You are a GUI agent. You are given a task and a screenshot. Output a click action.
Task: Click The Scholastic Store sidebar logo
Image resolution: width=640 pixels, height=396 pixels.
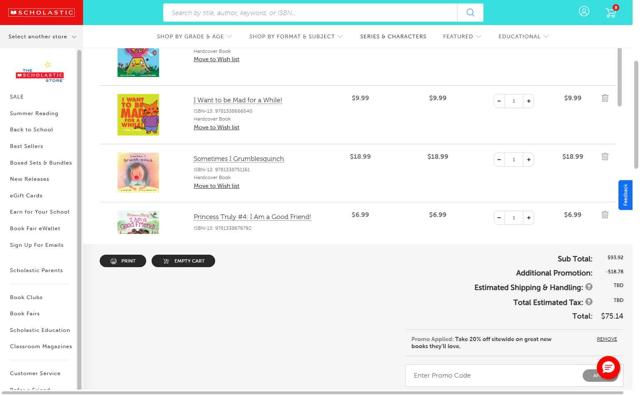tap(40, 73)
